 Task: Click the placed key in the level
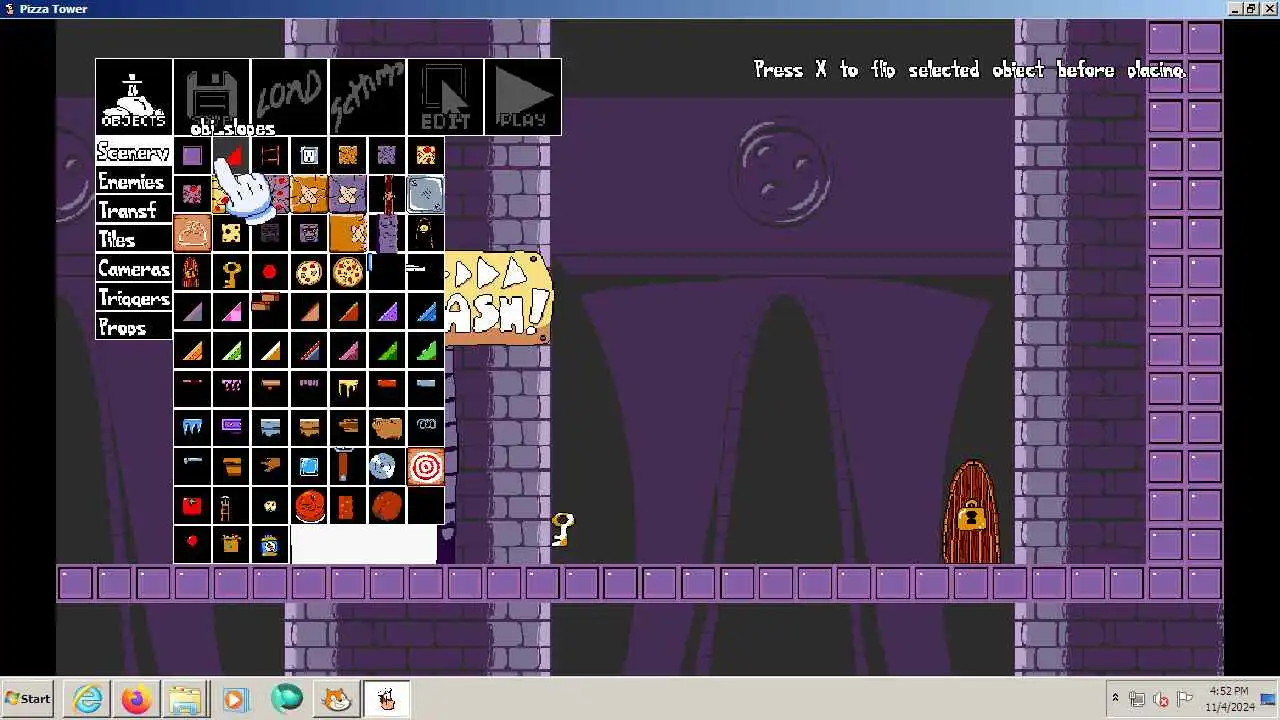[x=563, y=529]
